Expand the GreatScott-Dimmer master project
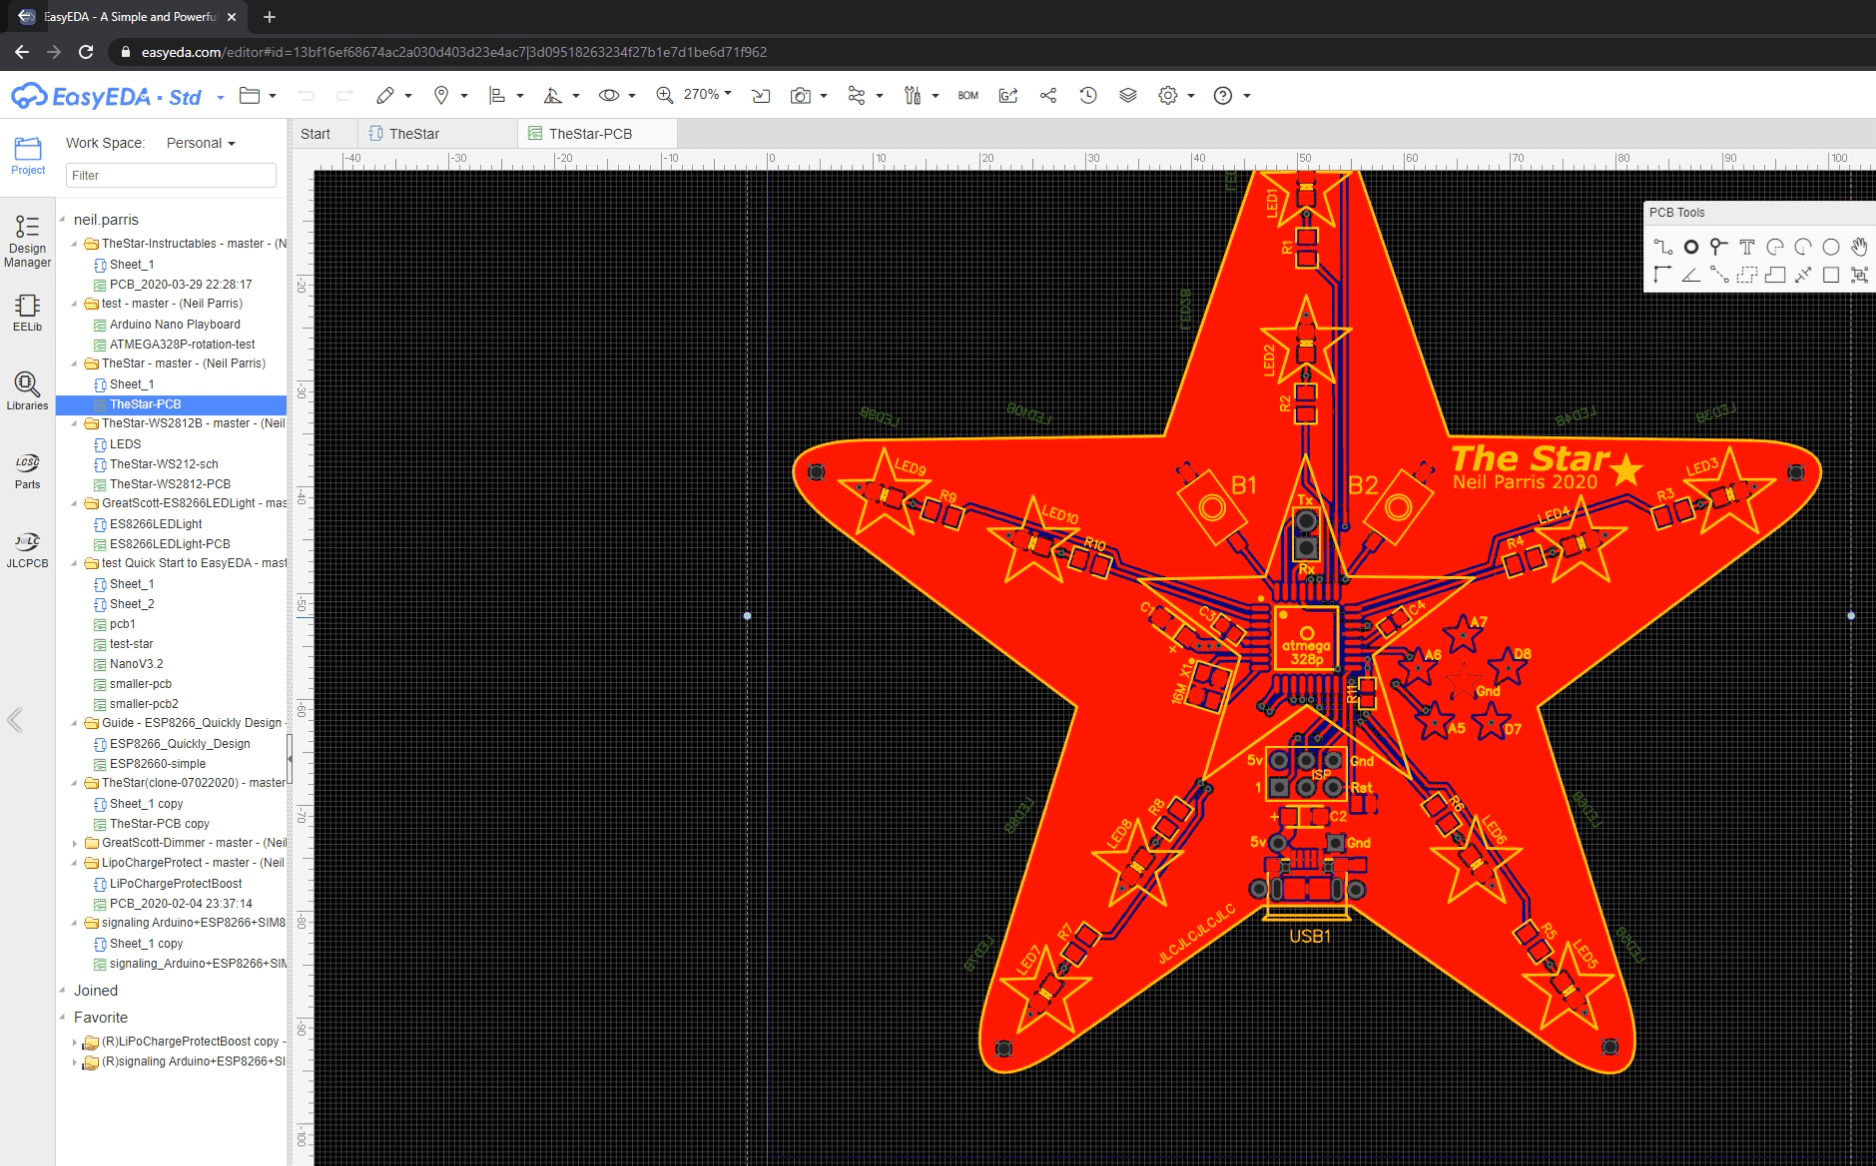The height and width of the screenshot is (1166, 1876). pyautogui.click(x=76, y=842)
